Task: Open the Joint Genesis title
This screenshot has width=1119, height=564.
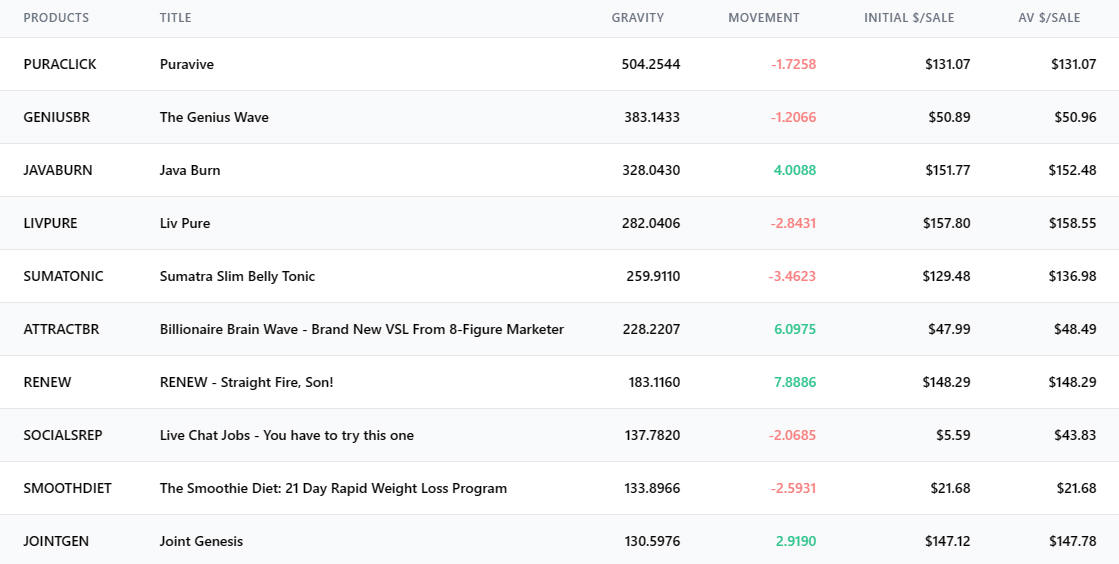Action: click(201, 541)
